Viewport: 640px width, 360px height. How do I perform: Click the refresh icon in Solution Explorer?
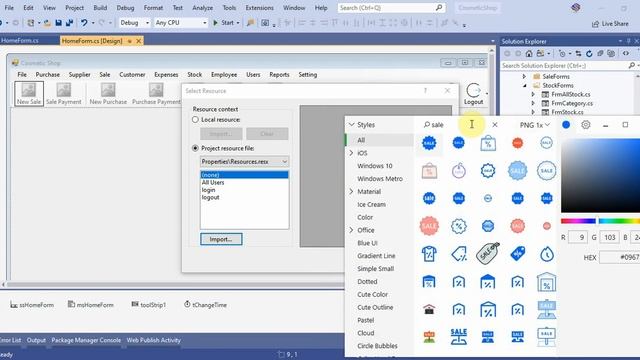[589, 53]
